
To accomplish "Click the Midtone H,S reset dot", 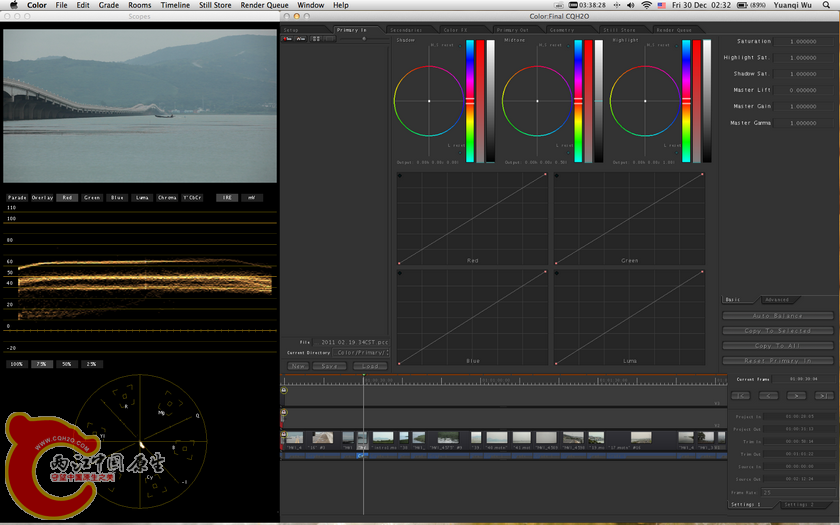I will tap(567, 46).
